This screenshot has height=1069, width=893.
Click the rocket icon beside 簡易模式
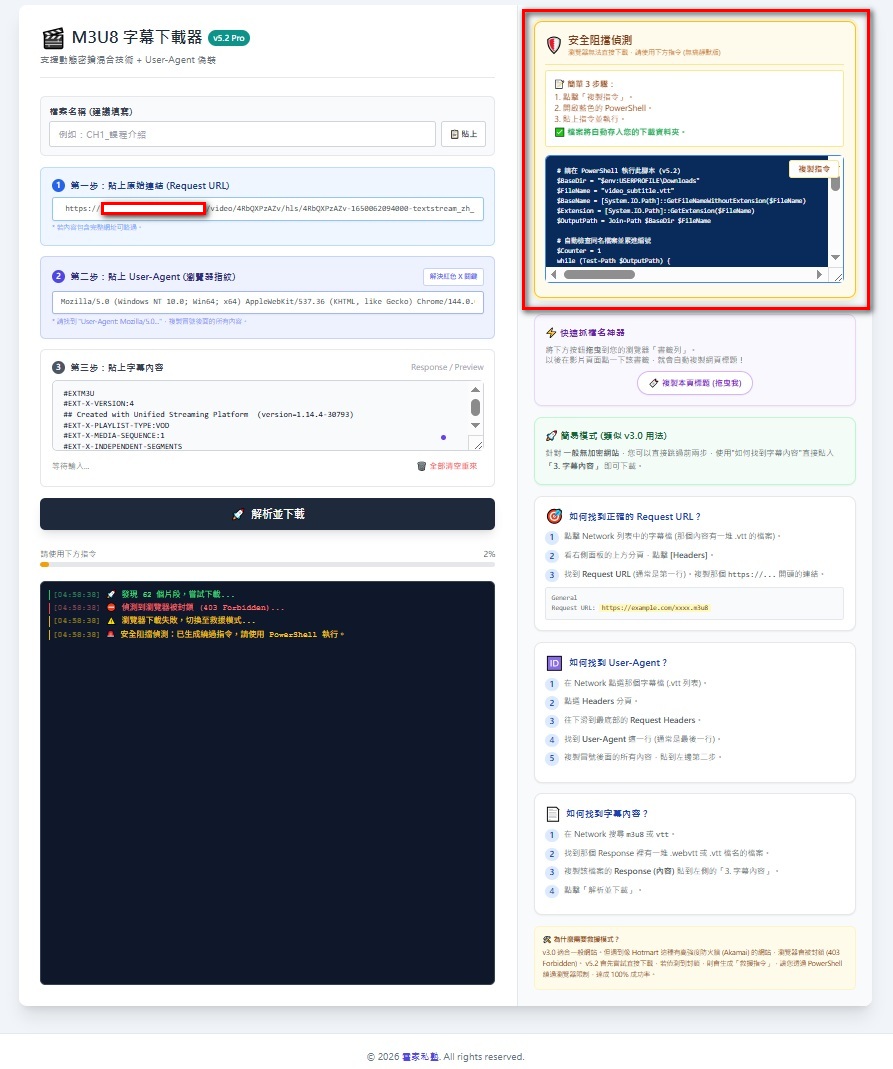[551, 436]
